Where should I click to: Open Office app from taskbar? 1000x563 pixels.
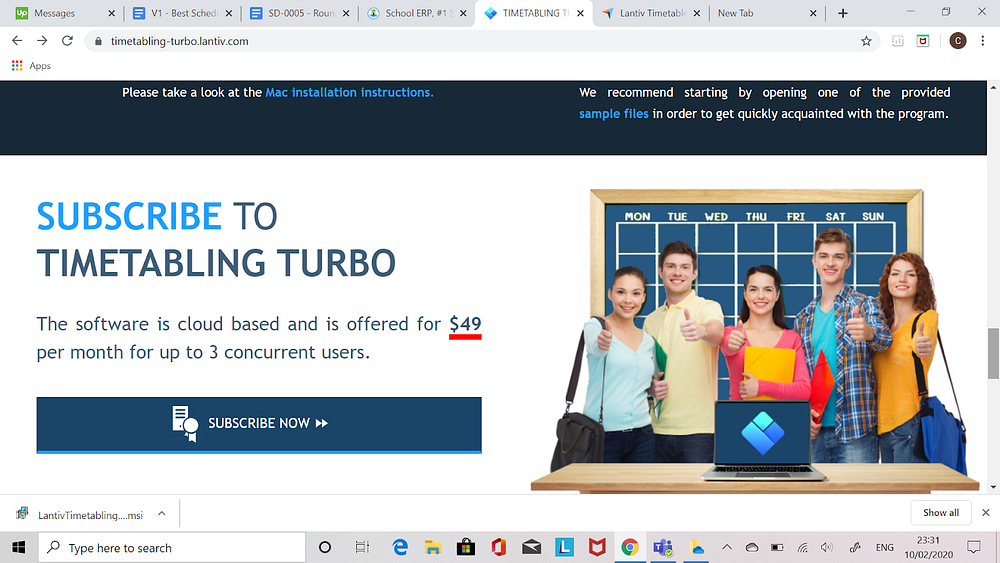(x=499, y=547)
